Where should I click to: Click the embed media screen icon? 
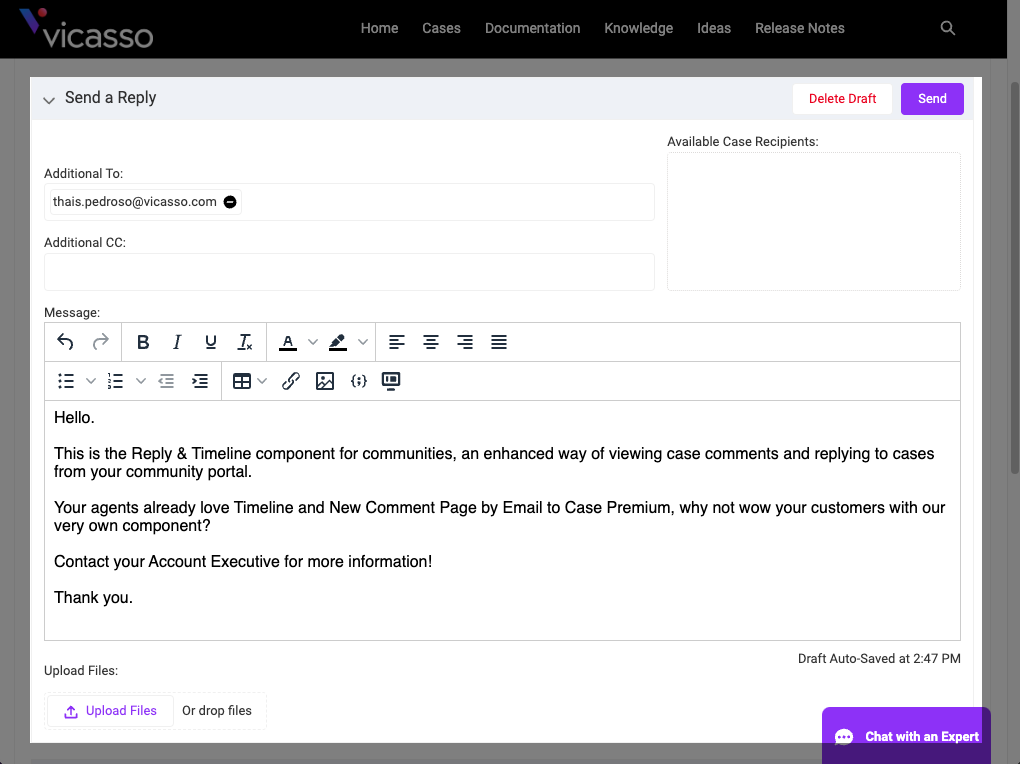(391, 381)
